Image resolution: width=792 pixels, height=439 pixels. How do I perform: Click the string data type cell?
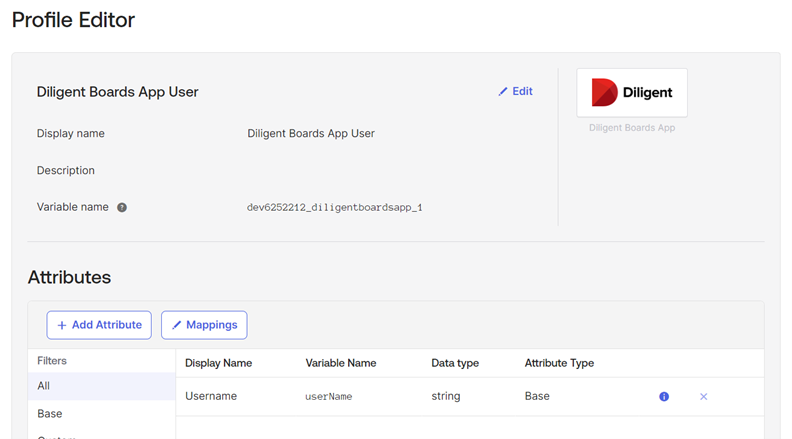(446, 396)
